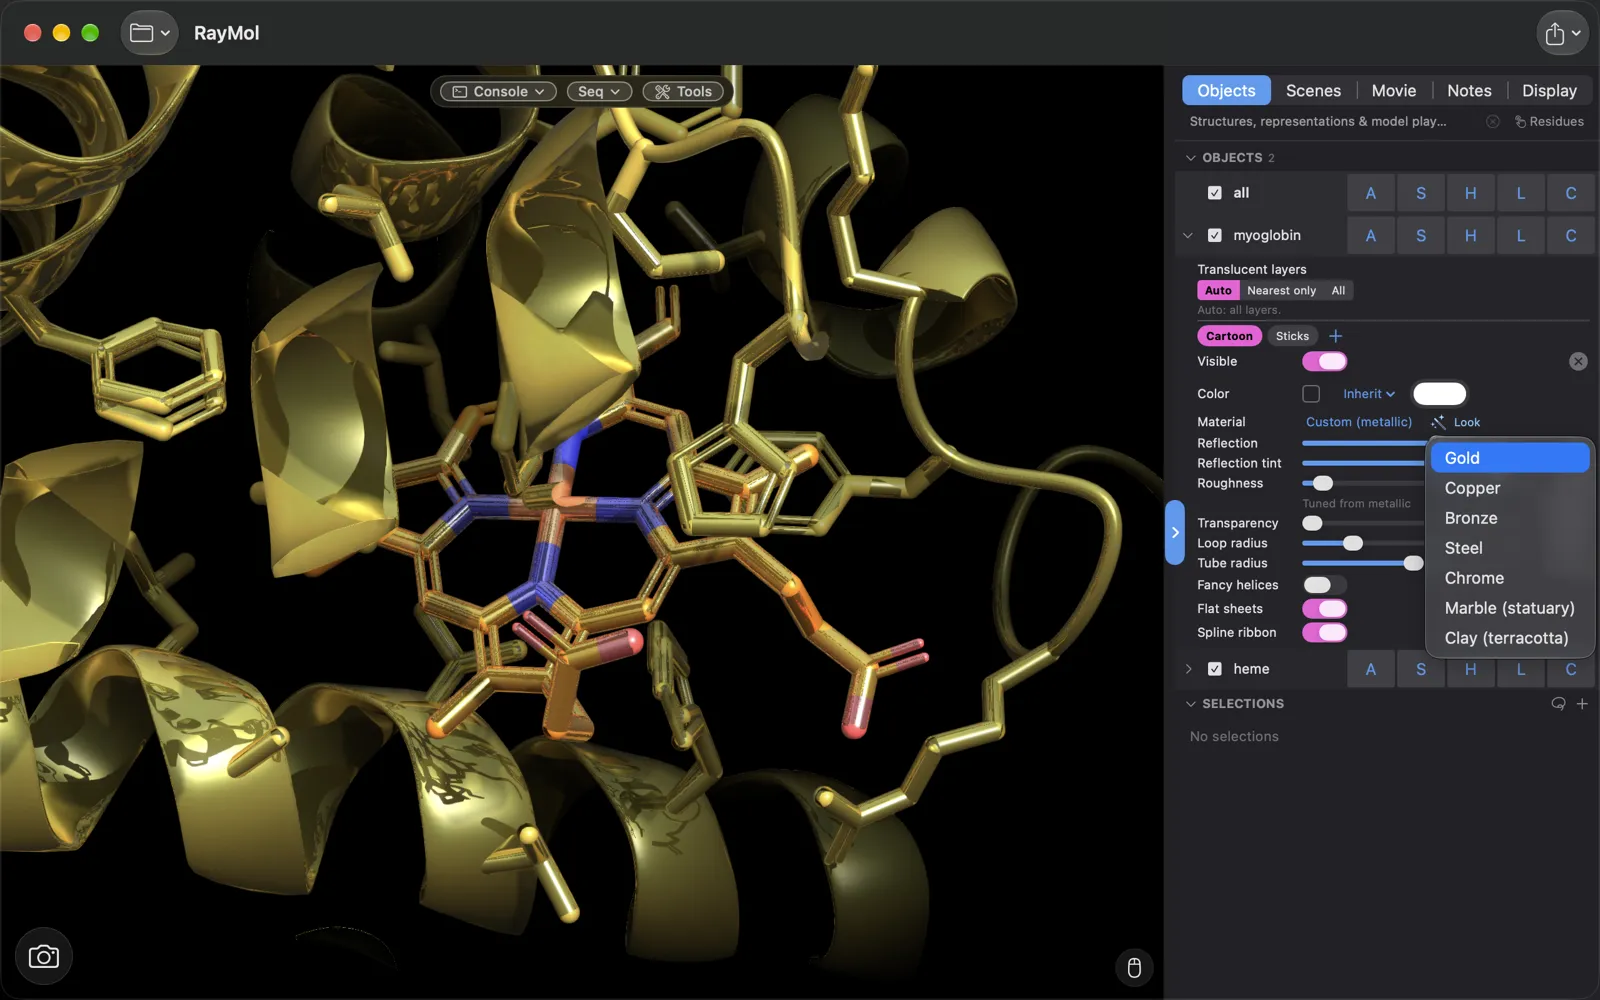Viewport: 1600px width, 1000px height.
Task: Open the mouse mode button
Action: pos(1134,967)
